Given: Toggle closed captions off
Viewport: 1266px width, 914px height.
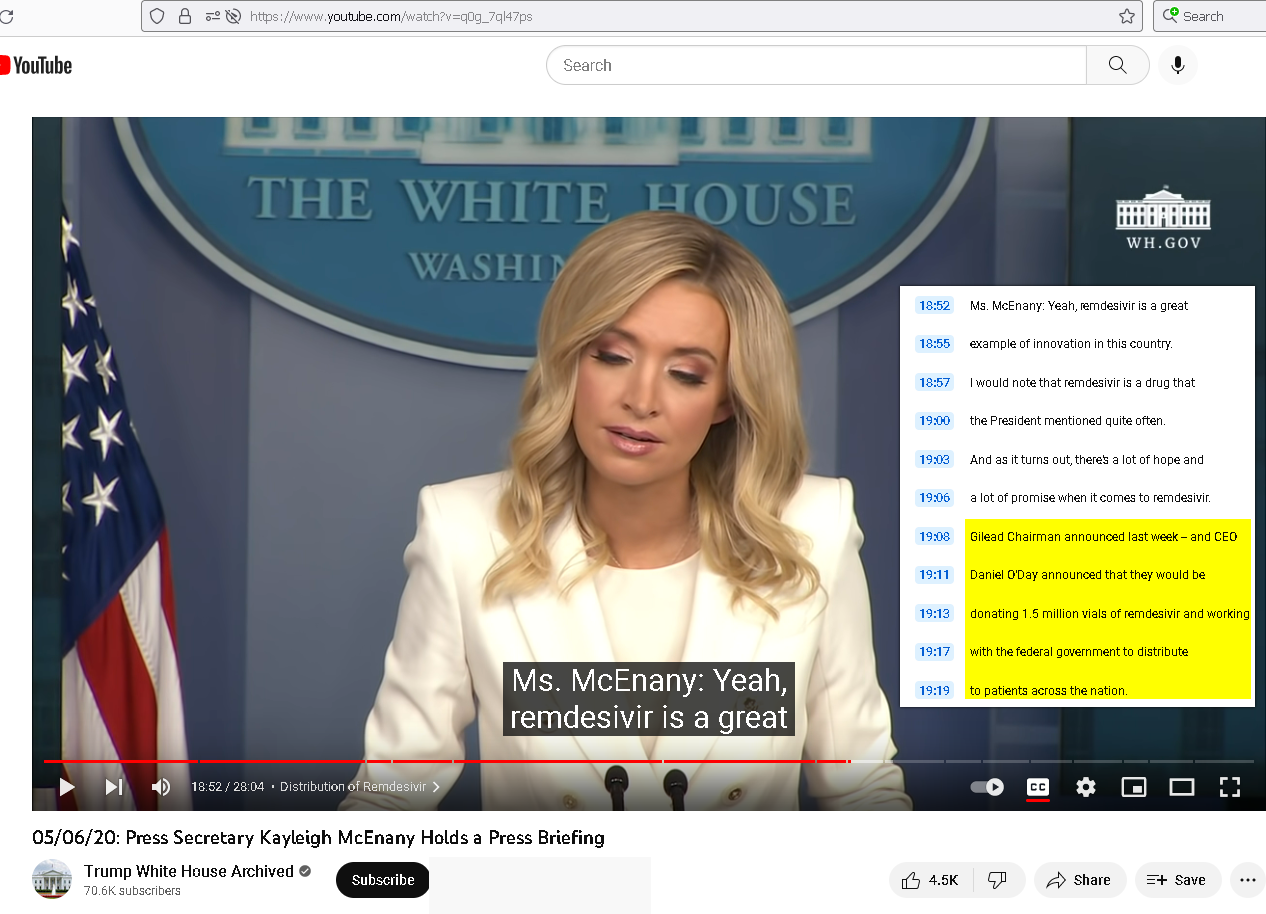Looking at the screenshot, I should point(1038,787).
